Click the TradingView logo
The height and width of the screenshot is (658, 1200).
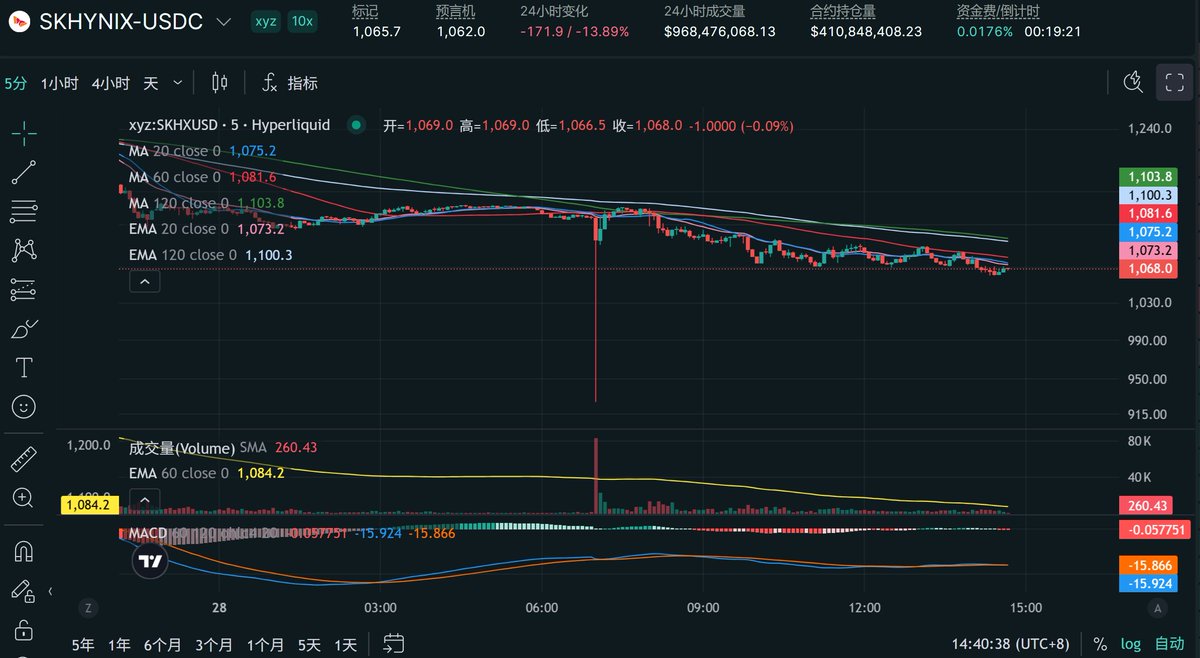[150, 562]
